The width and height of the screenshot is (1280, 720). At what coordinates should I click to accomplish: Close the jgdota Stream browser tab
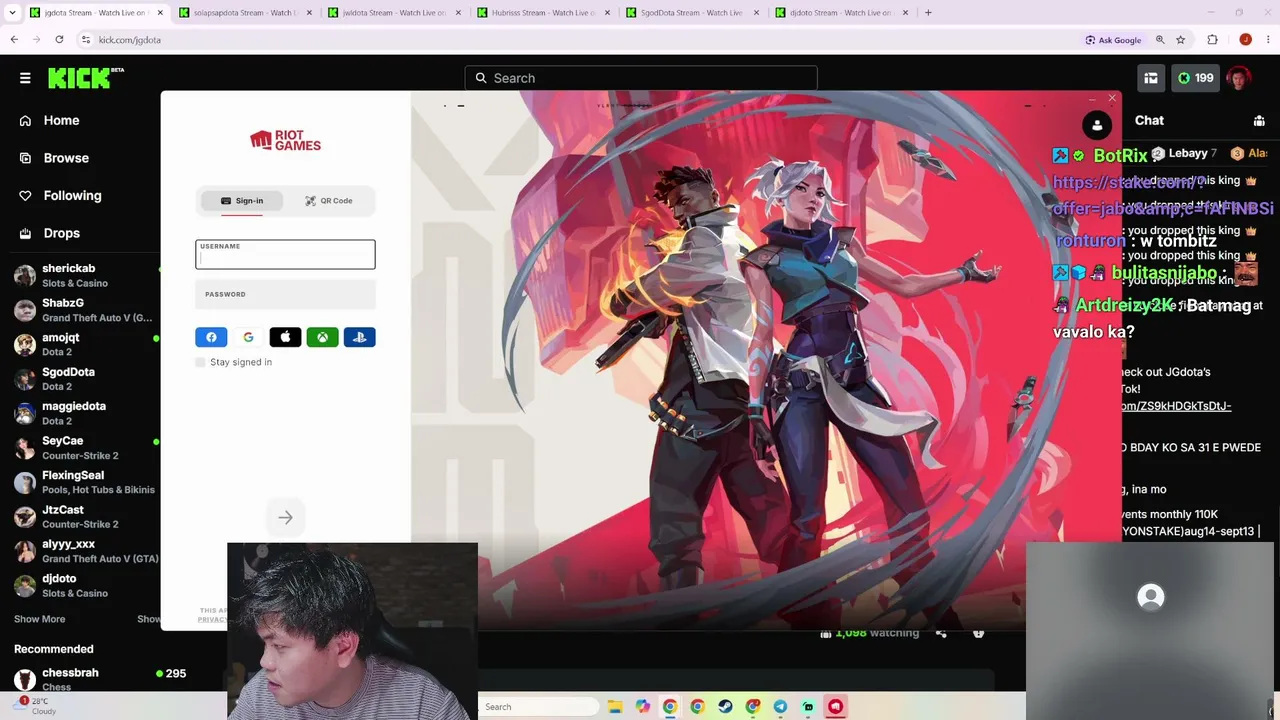click(160, 13)
